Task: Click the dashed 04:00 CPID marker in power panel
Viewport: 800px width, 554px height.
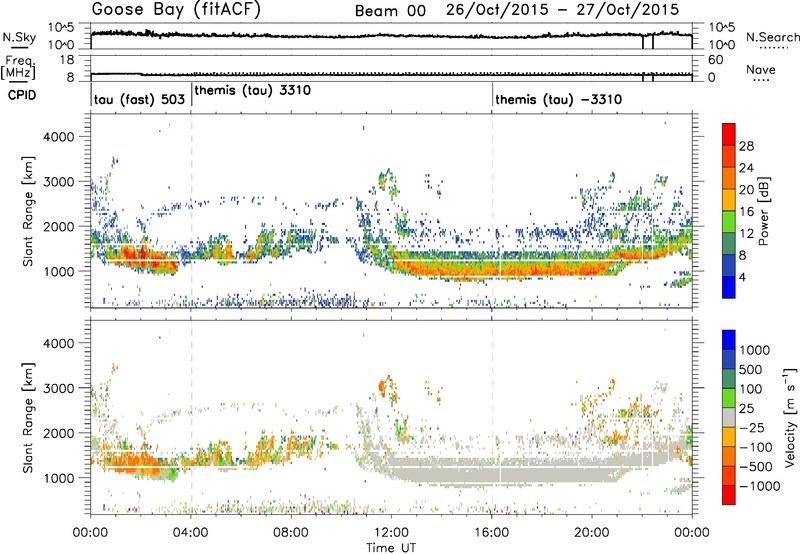Action: click(191, 210)
